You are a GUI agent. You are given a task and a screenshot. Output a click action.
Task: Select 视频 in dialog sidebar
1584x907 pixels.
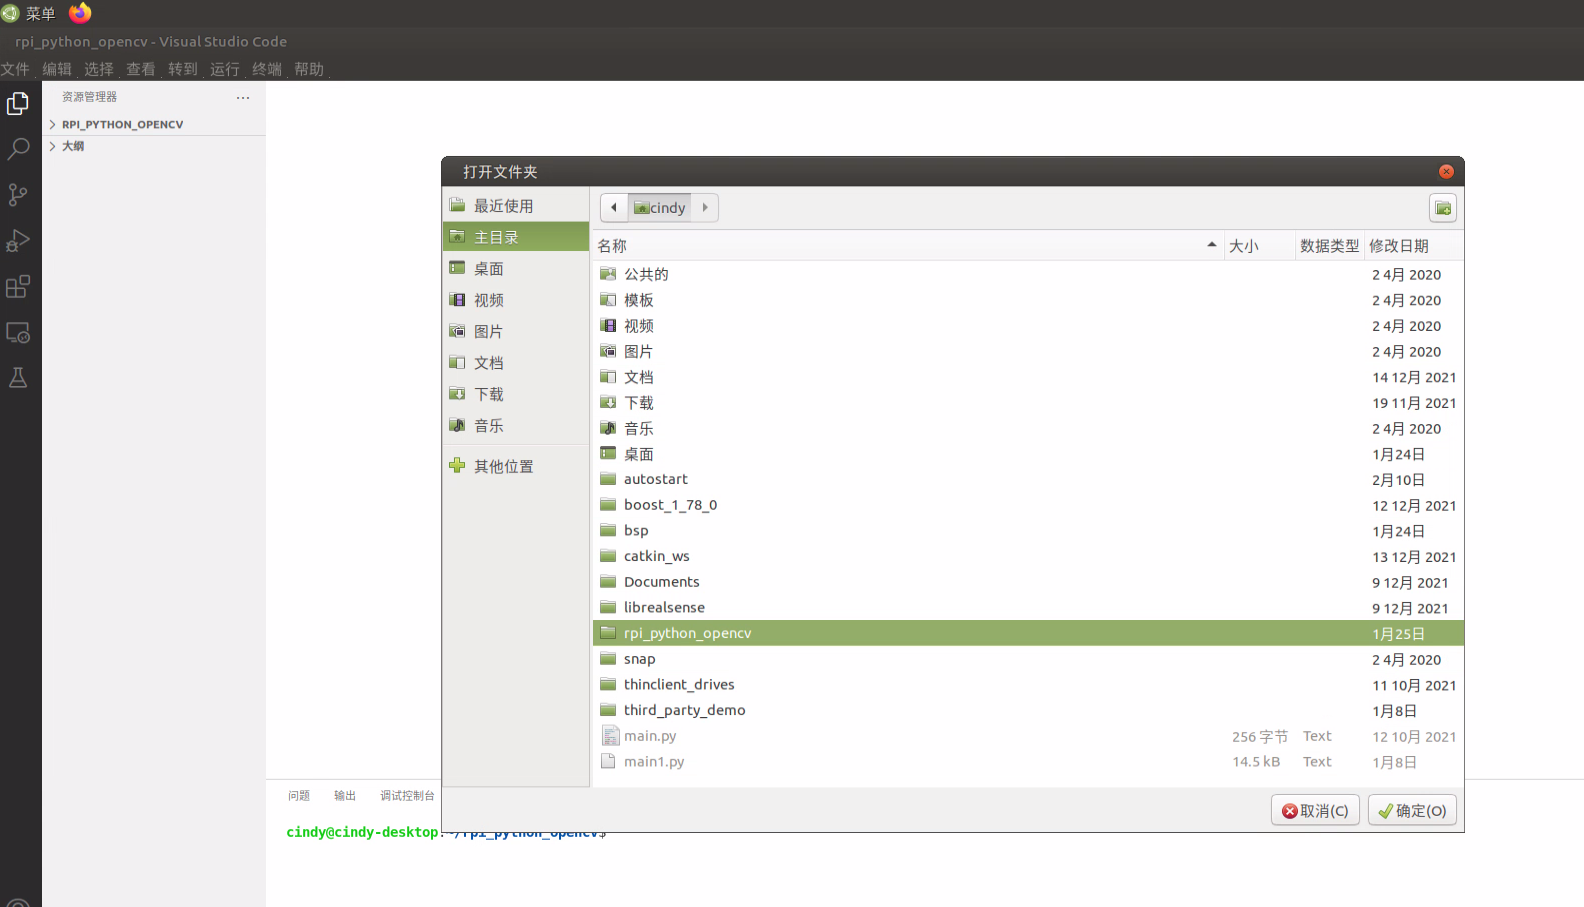(516, 300)
